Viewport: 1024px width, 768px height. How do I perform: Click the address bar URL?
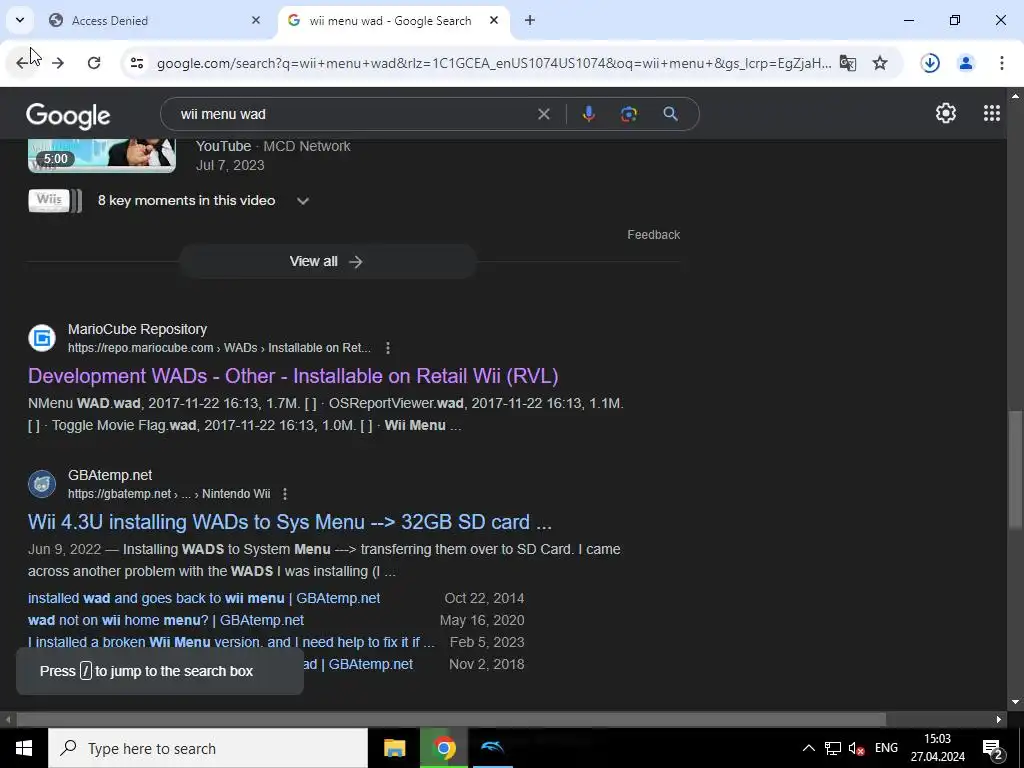494,63
